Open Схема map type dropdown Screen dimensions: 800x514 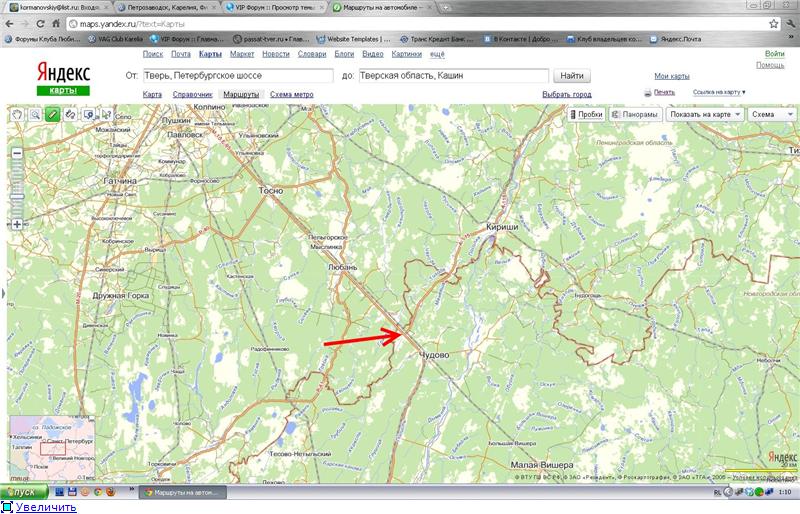tap(772, 114)
